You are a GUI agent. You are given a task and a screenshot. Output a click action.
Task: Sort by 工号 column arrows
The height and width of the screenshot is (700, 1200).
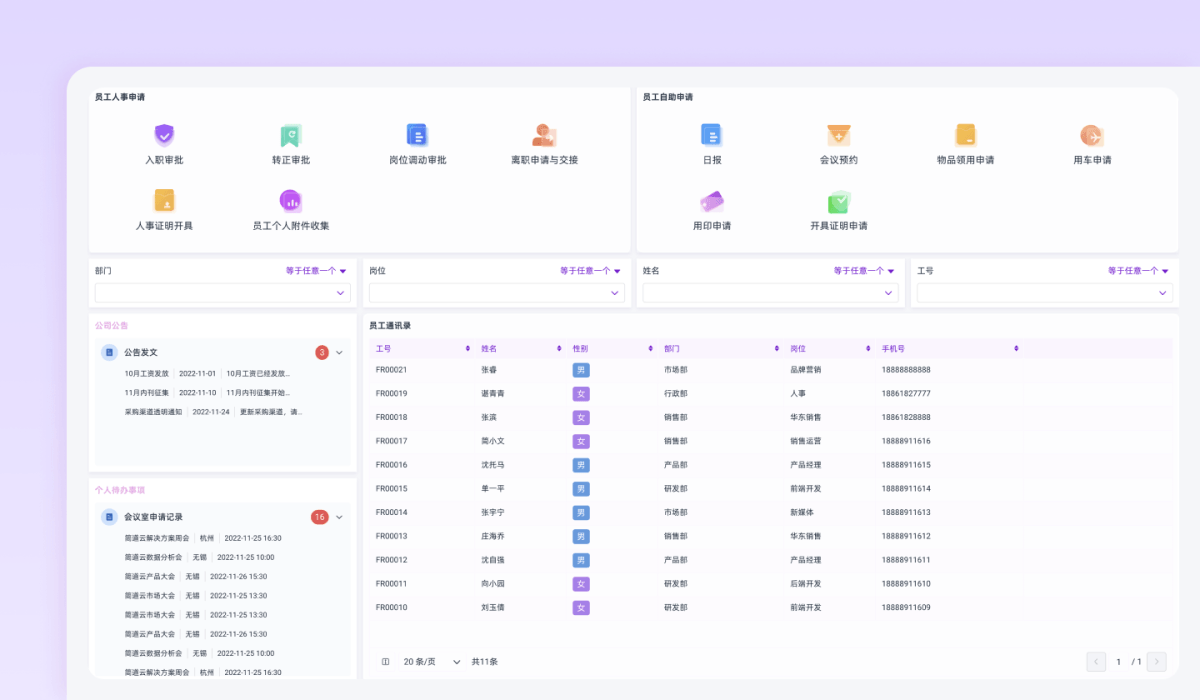point(468,349)
